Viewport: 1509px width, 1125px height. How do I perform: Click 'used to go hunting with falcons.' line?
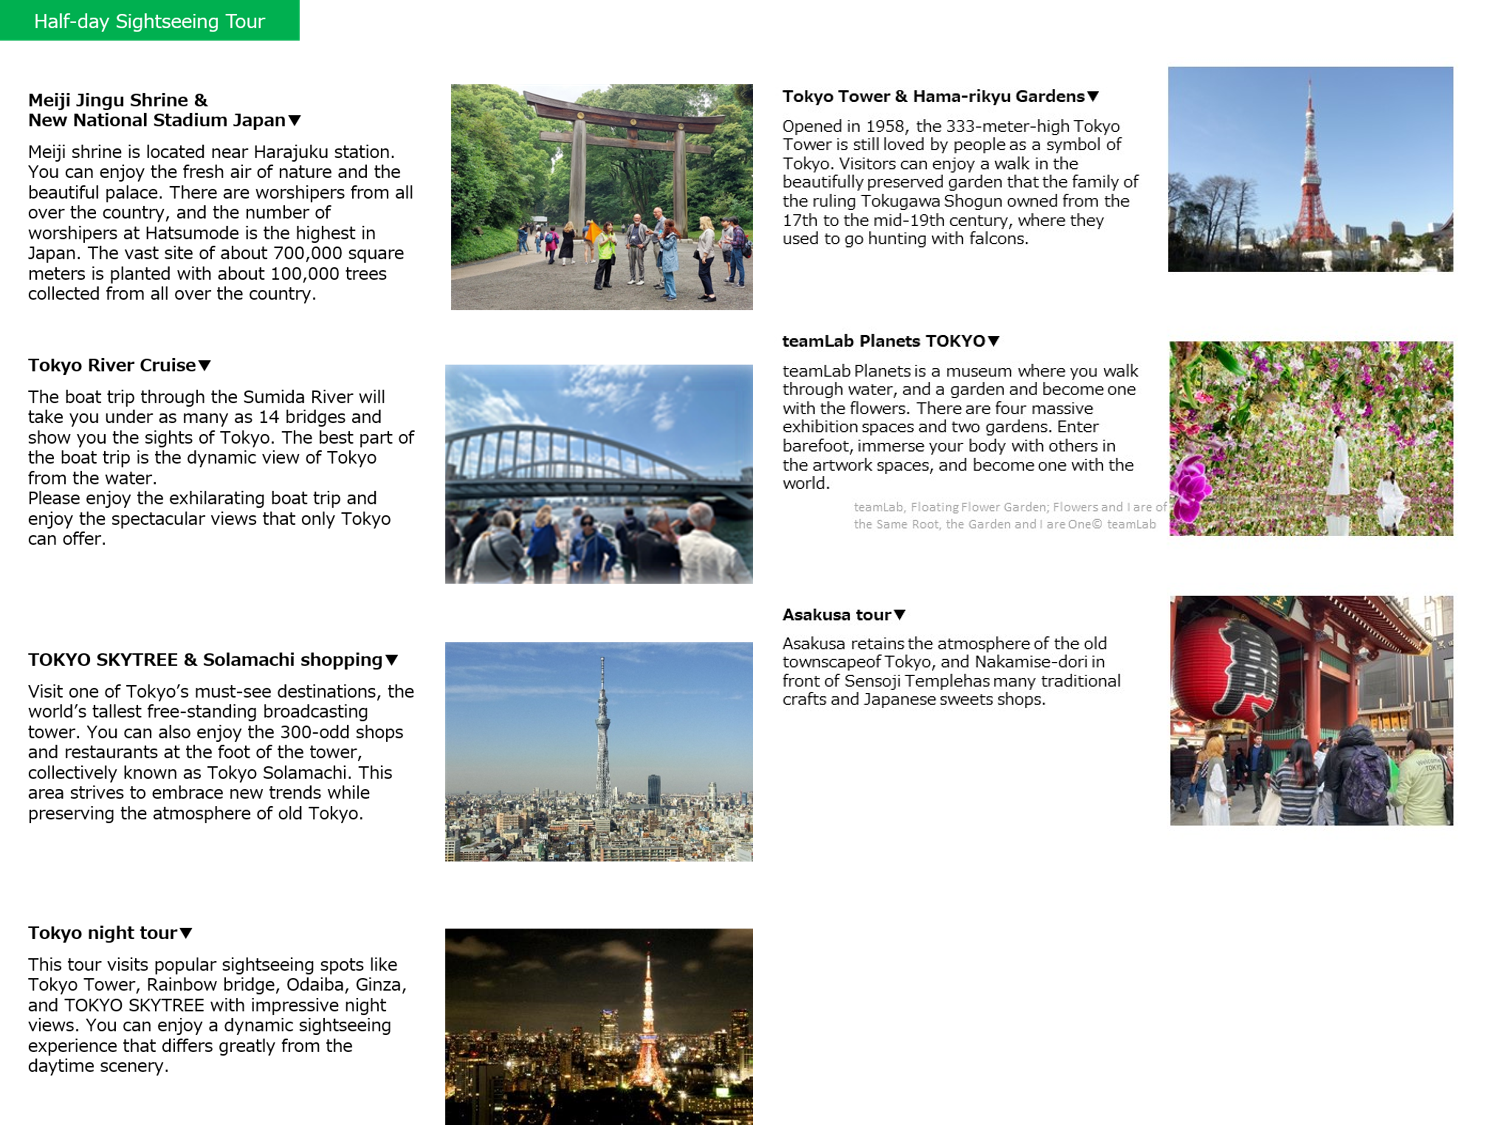pyautogui.click(x=905, y=238)
